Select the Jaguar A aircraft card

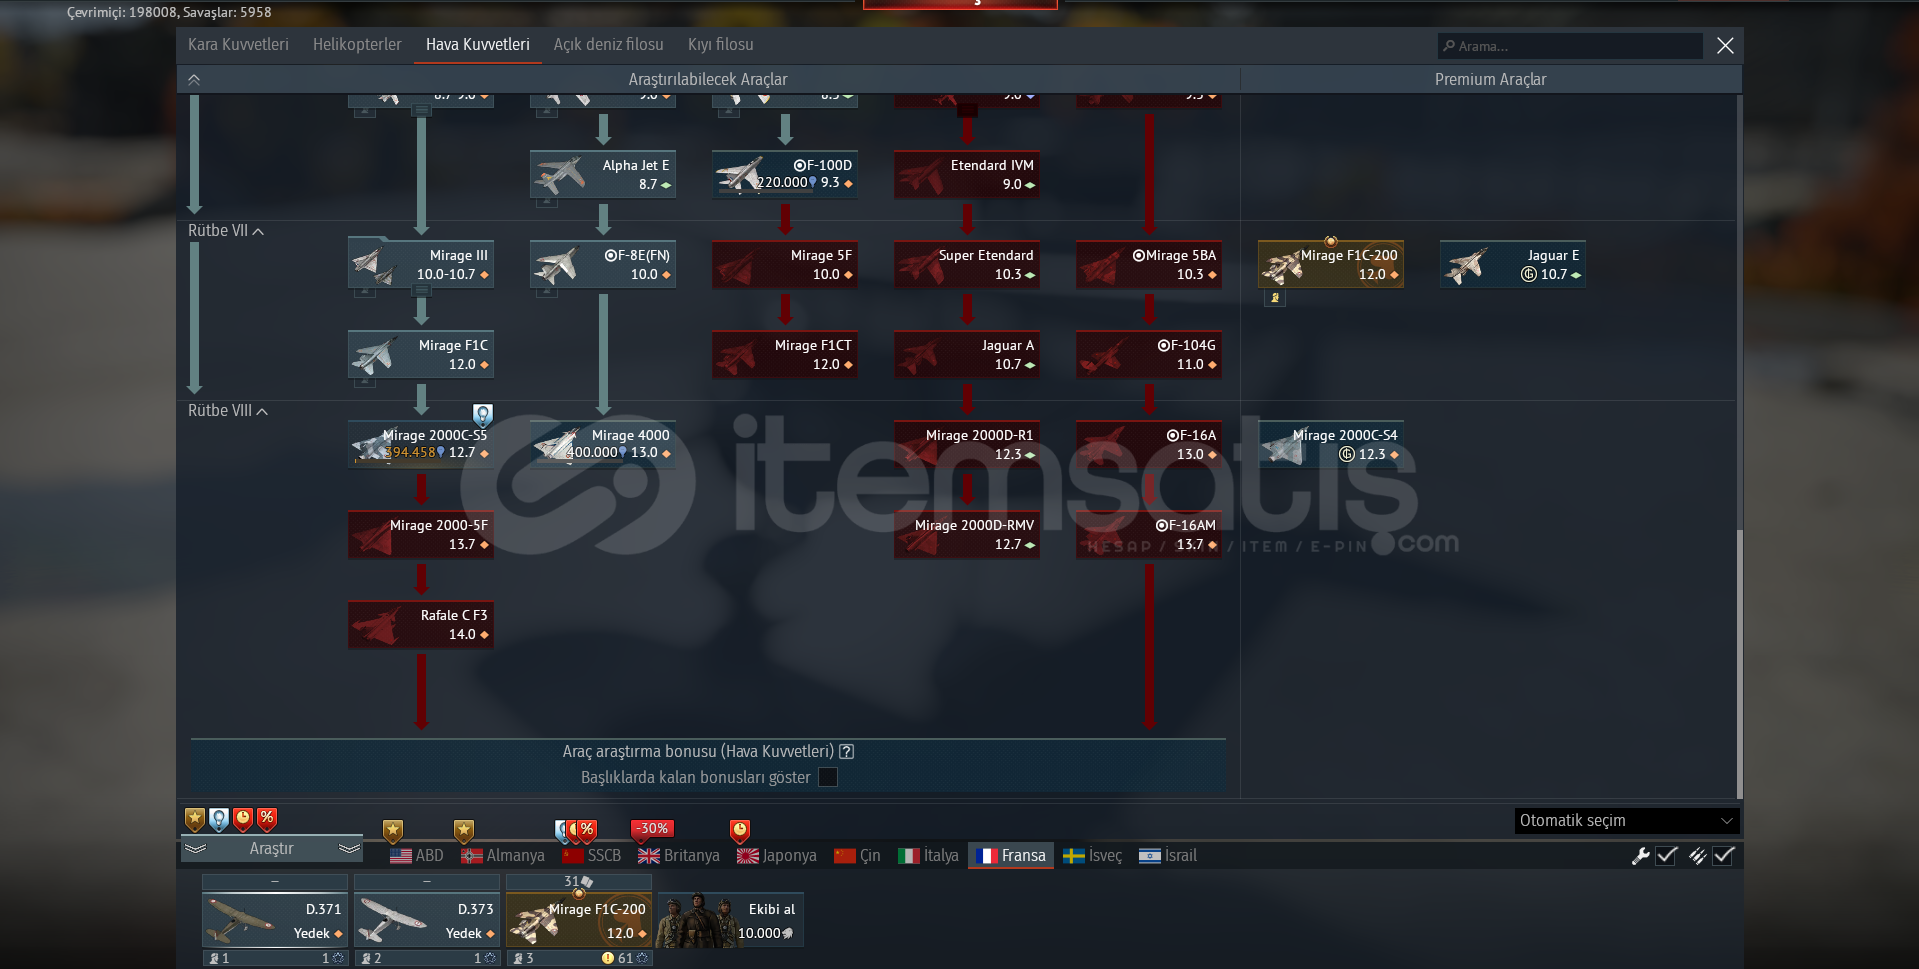[967, 355]
